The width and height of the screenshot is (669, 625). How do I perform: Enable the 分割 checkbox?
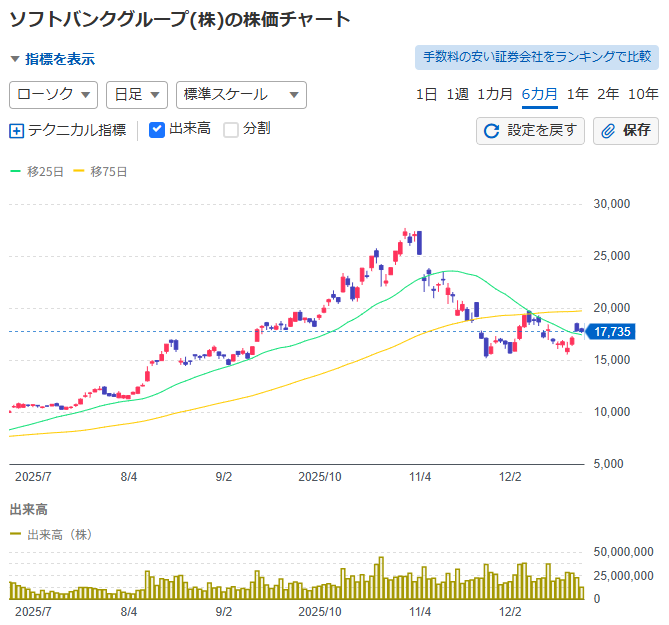(x=231, y=129)
